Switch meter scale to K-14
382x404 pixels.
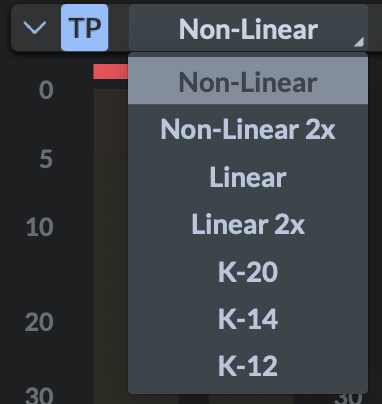(248, 319)
